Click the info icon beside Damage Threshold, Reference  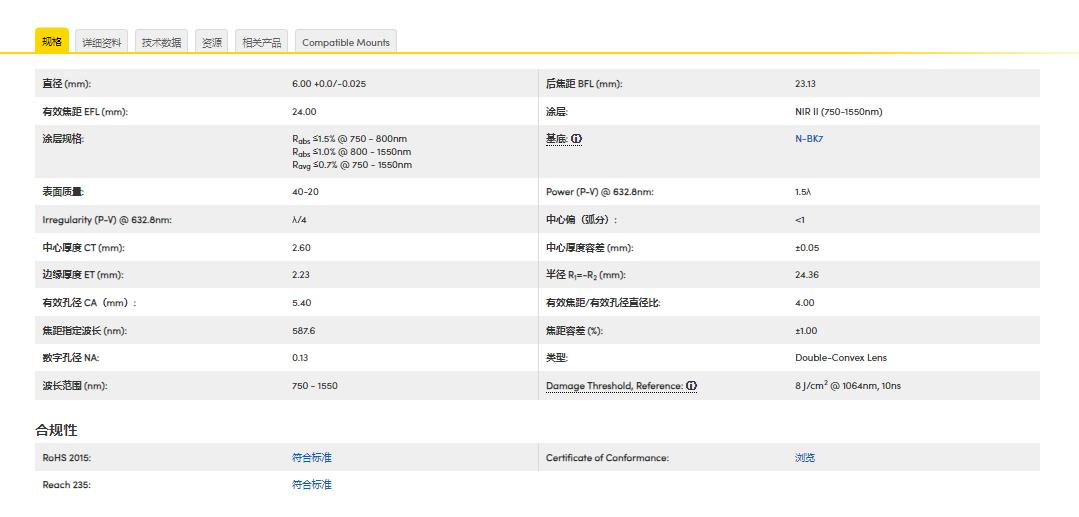(692, 386)
